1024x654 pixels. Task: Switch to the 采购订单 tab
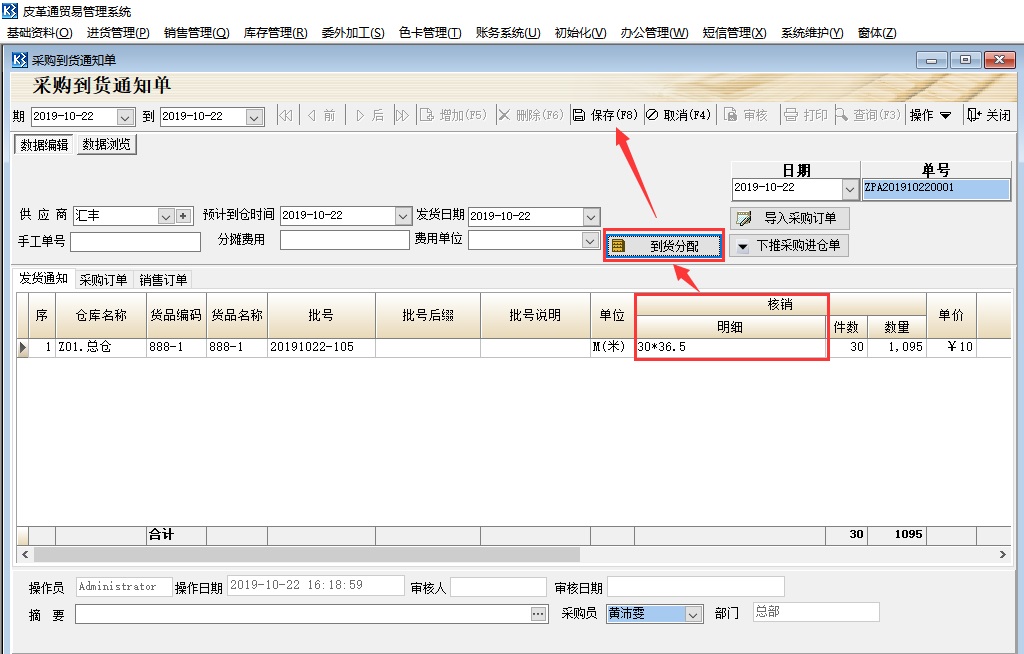click(x=104, y=280)
